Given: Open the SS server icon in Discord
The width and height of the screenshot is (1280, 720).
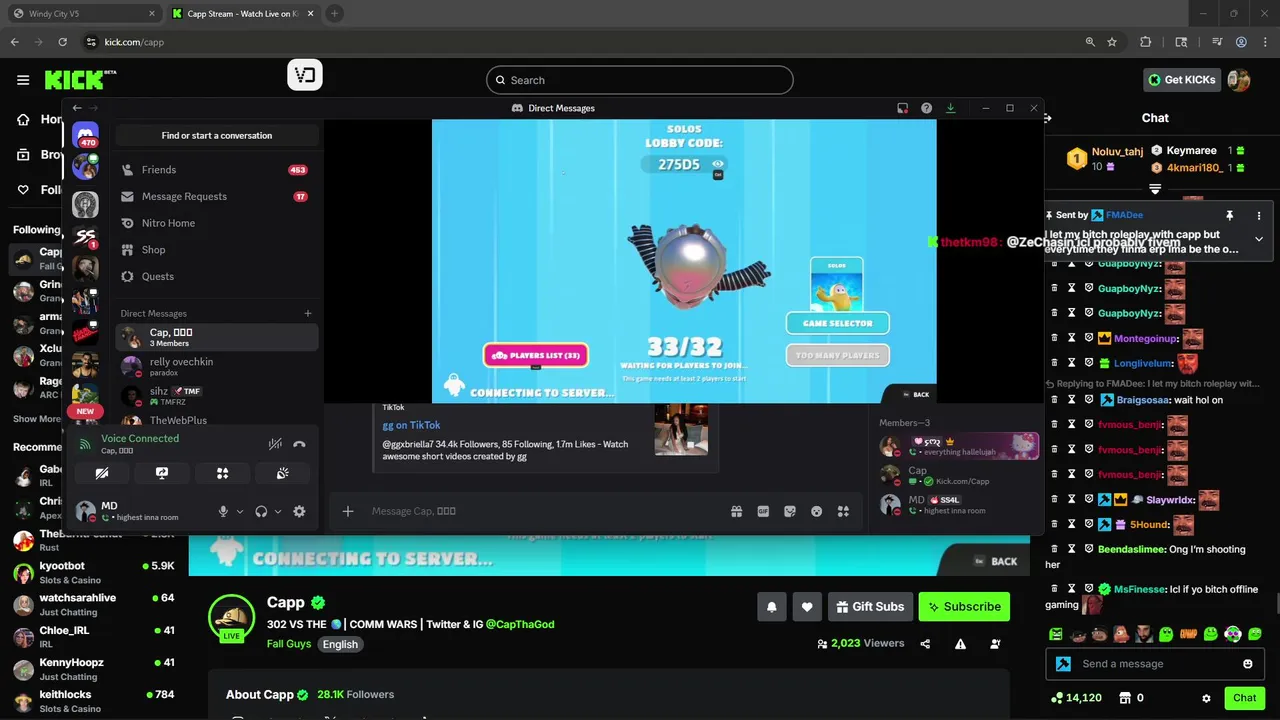Looking at the screenshot, I should pos(86,237).
